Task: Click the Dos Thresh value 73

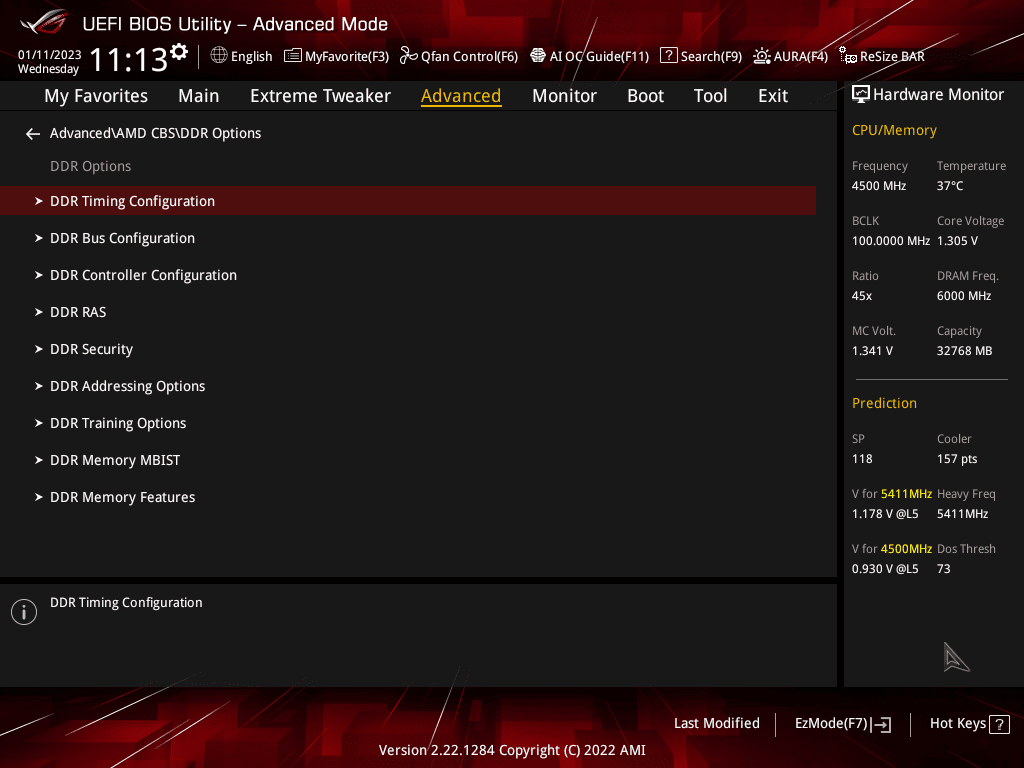Action: coord(944,569)
